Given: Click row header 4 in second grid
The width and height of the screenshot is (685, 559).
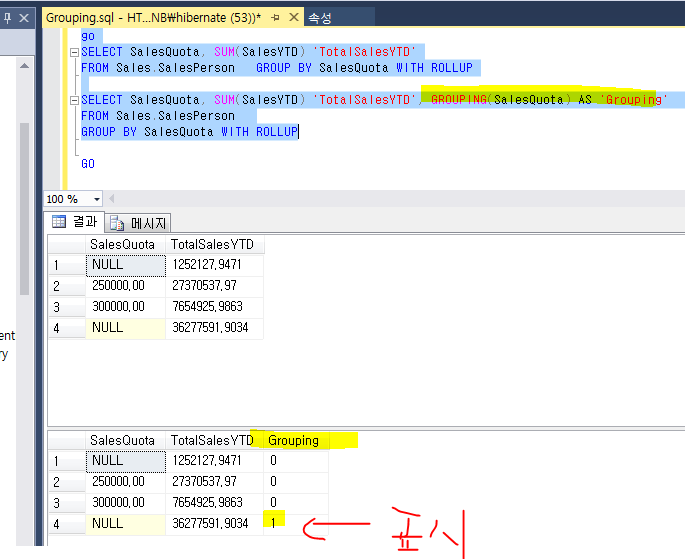Looking at the screenshot, I should point(67,524).
